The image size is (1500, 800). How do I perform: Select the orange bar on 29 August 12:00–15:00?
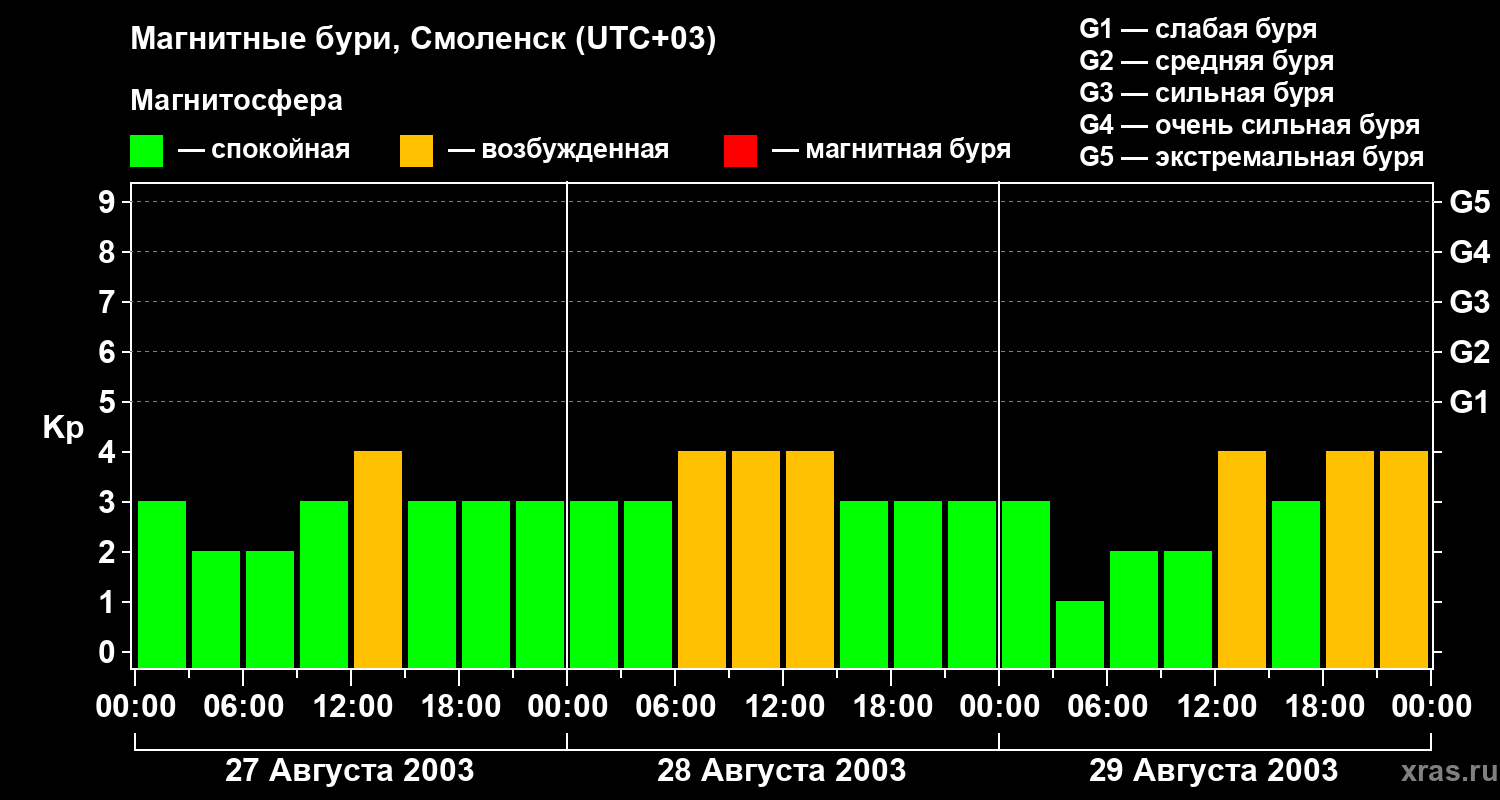(x=1242, y=559)
